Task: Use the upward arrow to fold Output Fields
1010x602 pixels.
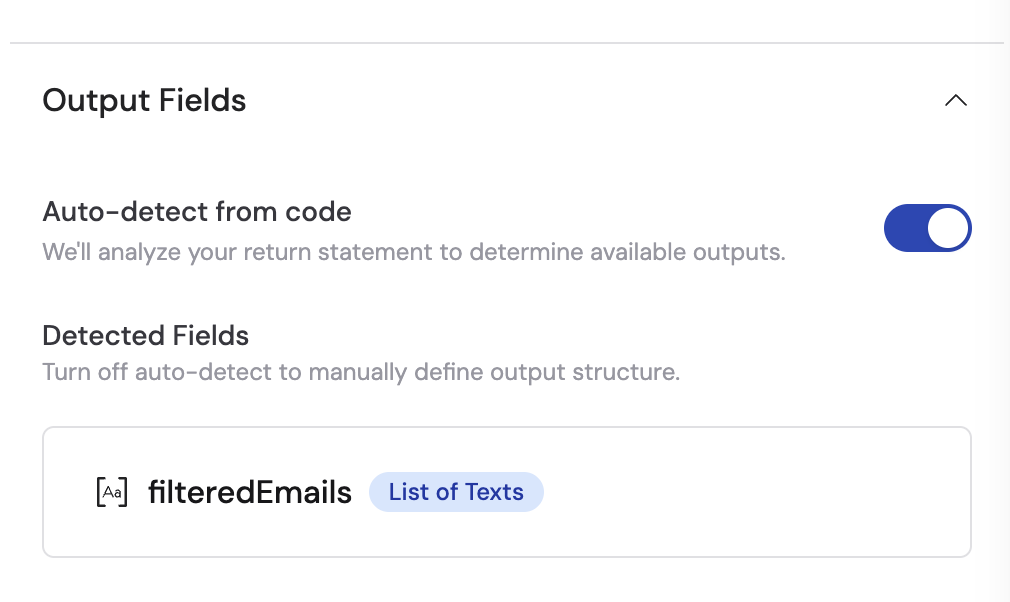Action: [x=955, y=100]
